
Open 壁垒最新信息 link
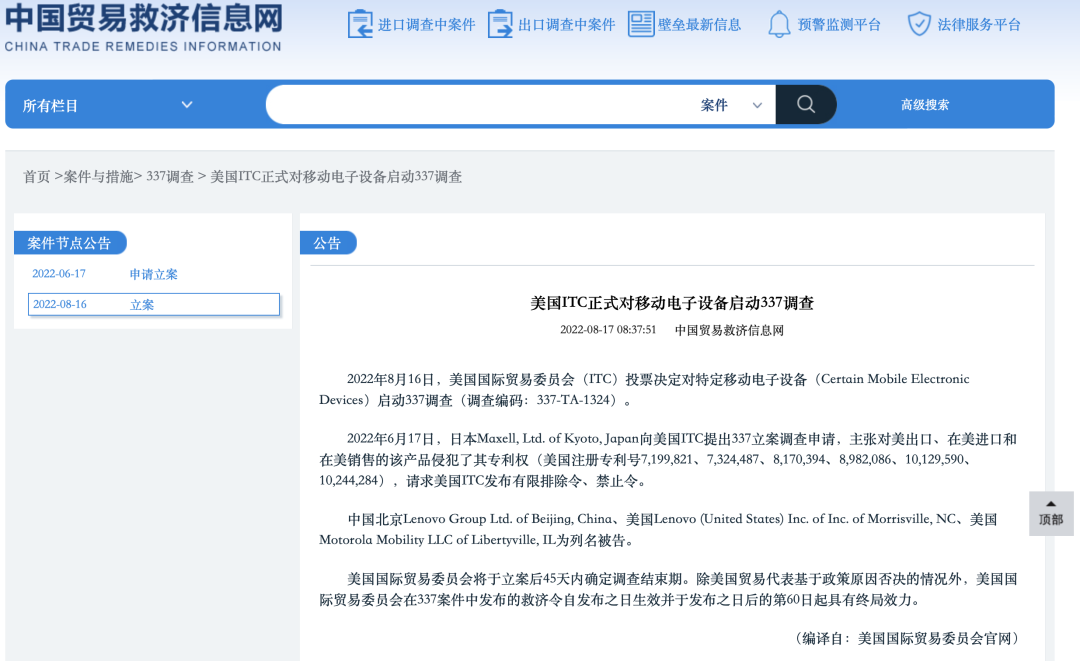point(699,25)
